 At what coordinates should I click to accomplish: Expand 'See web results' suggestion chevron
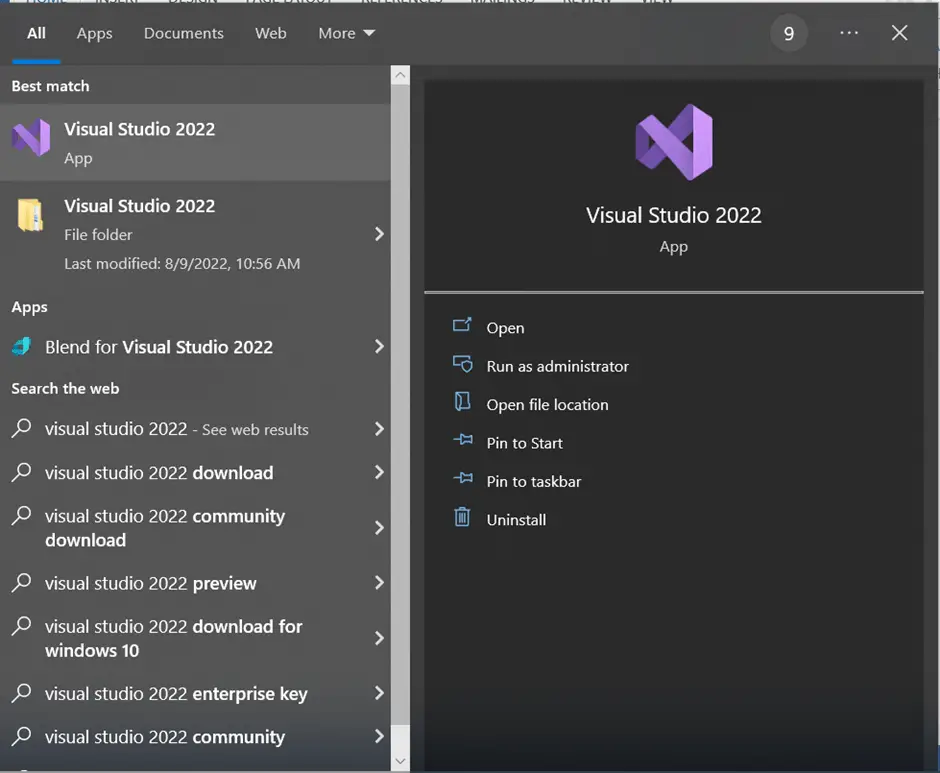[379, 429]
